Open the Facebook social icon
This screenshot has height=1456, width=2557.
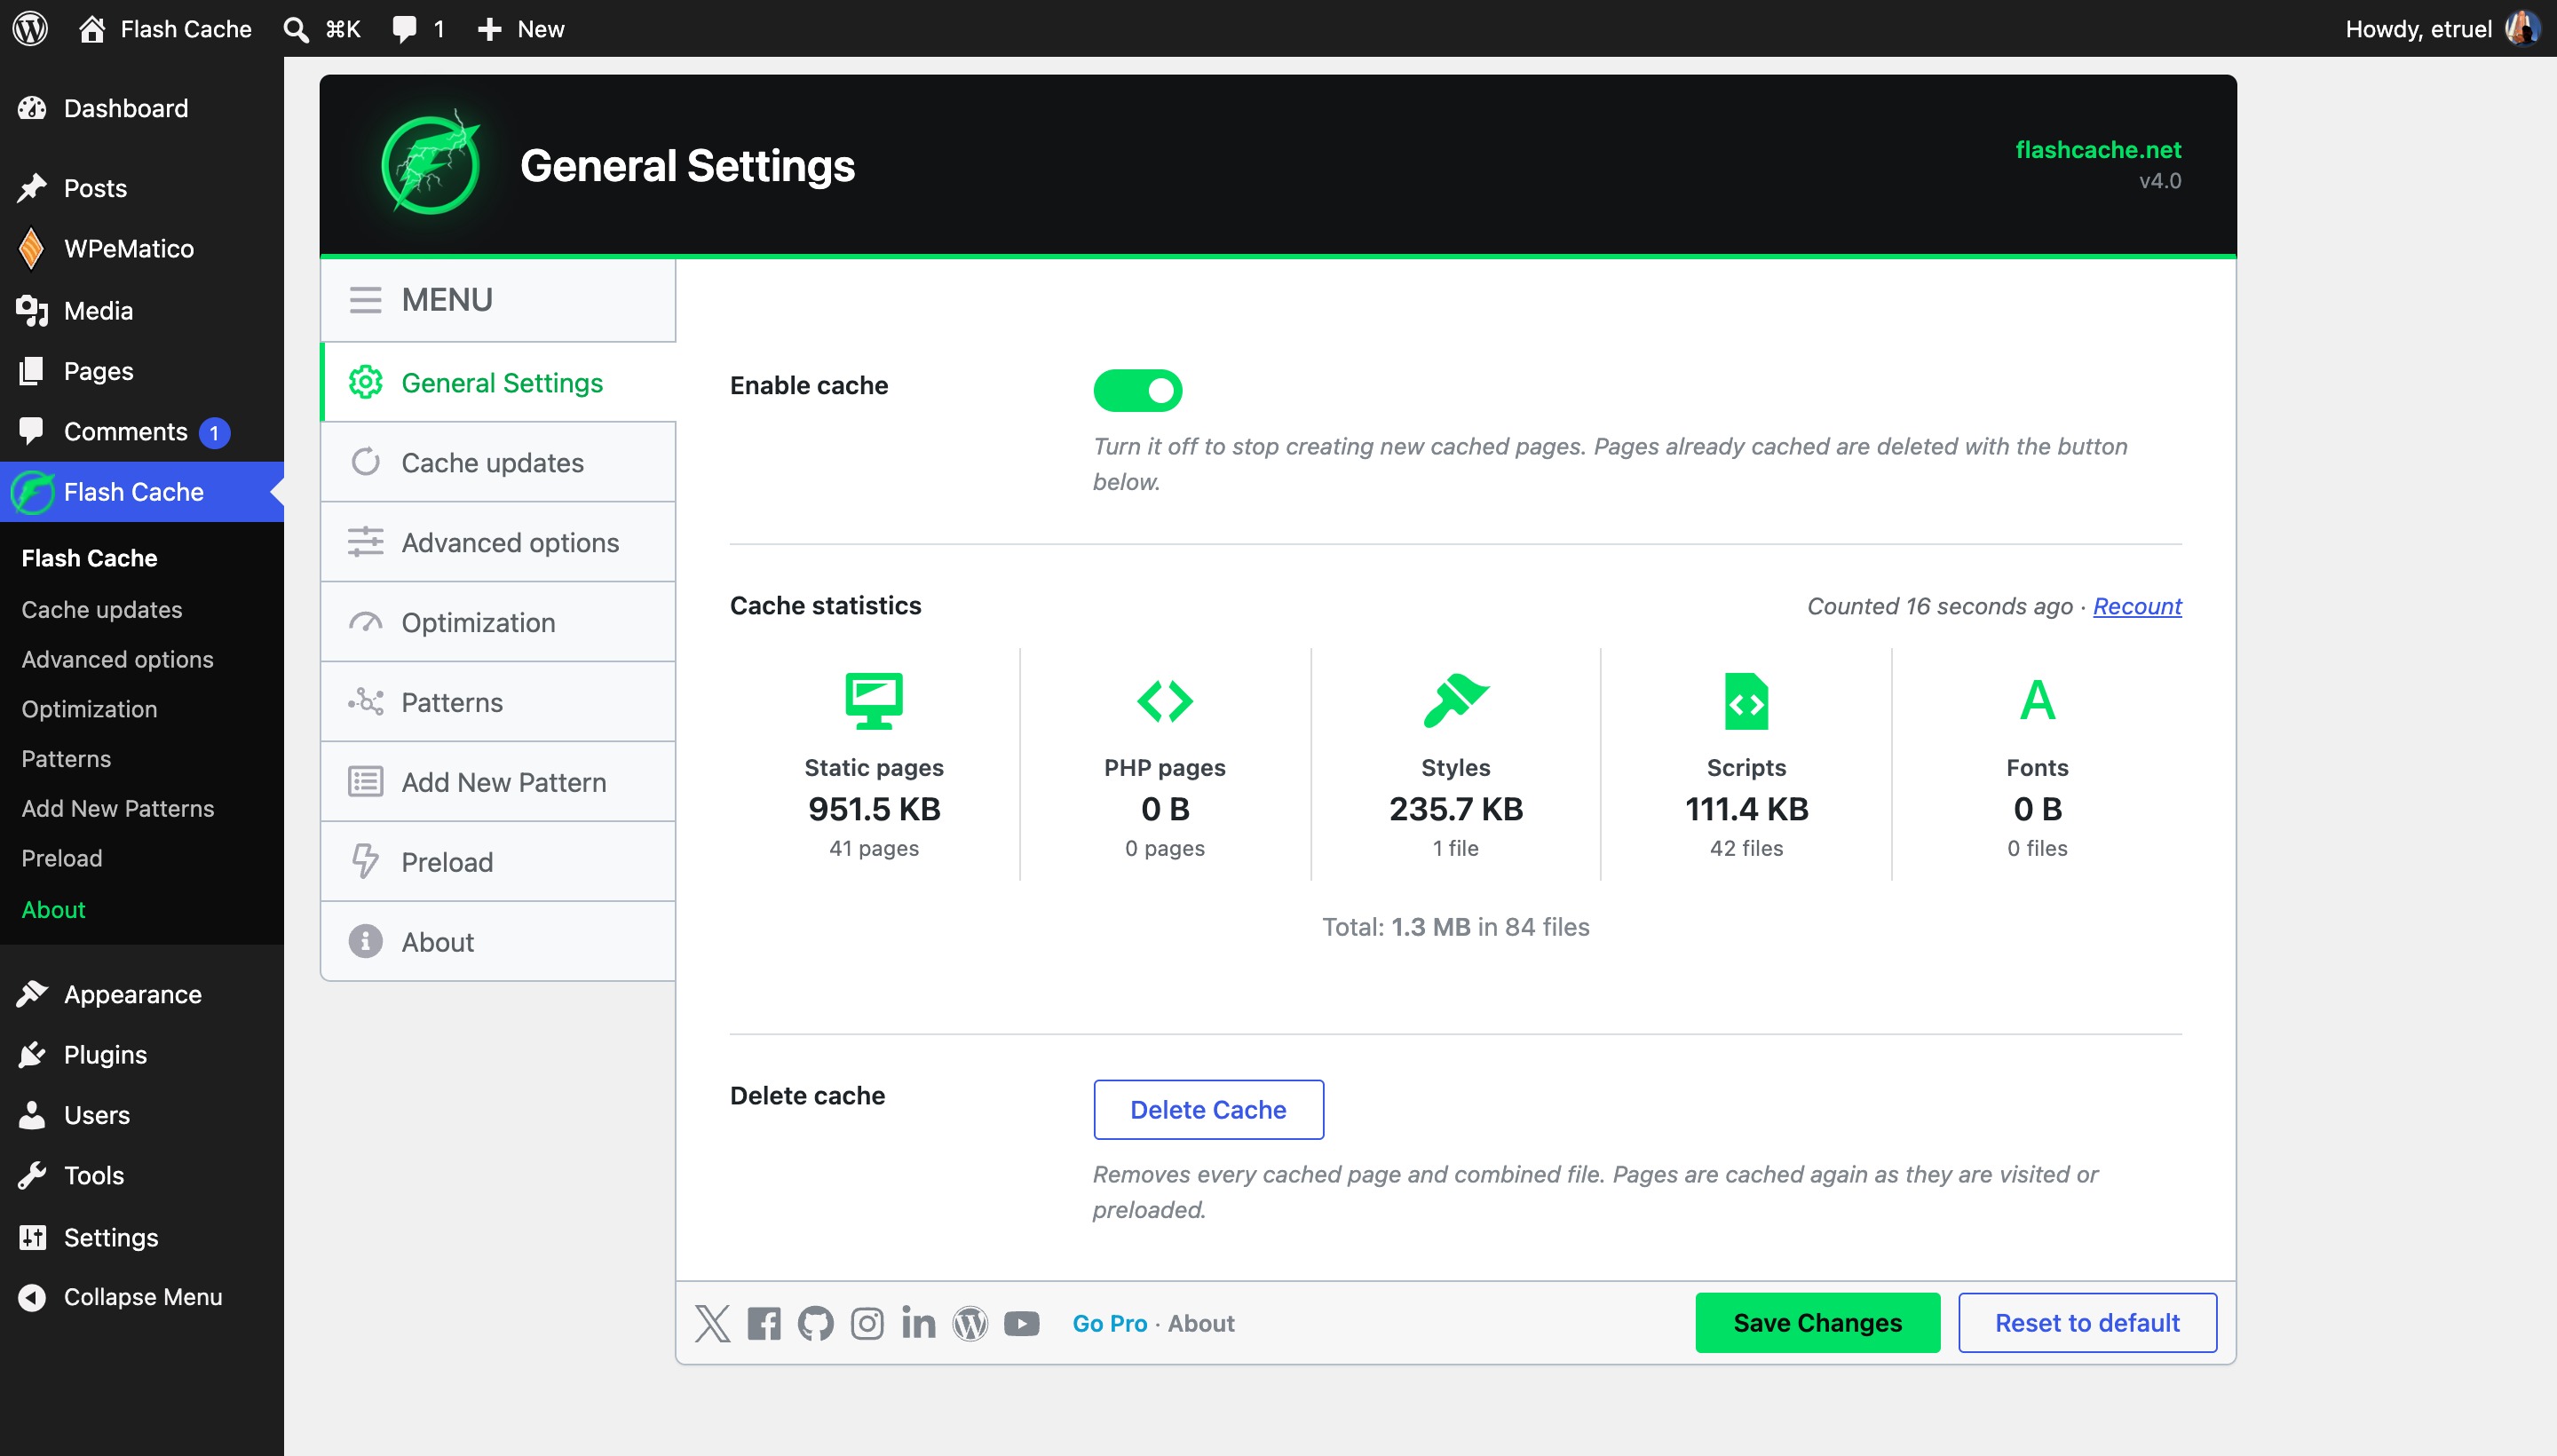[x=764, y=1323]
